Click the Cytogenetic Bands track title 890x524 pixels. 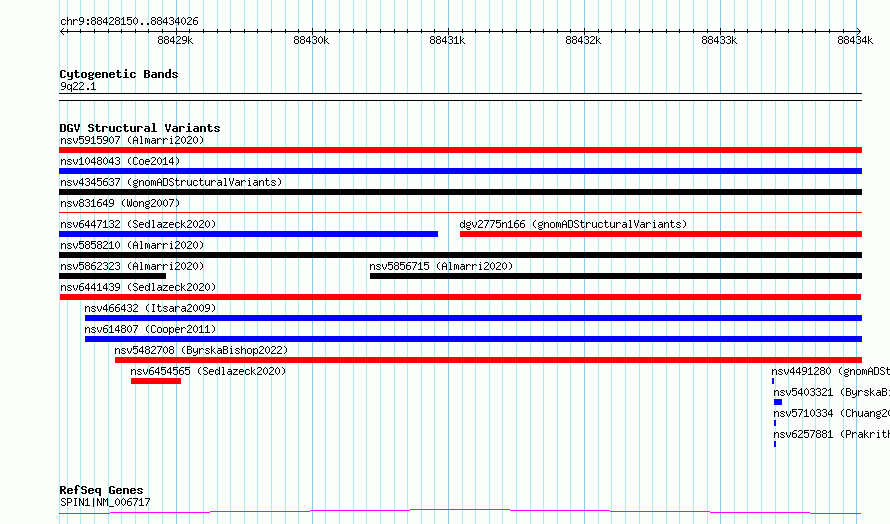[x=119, y=74]
